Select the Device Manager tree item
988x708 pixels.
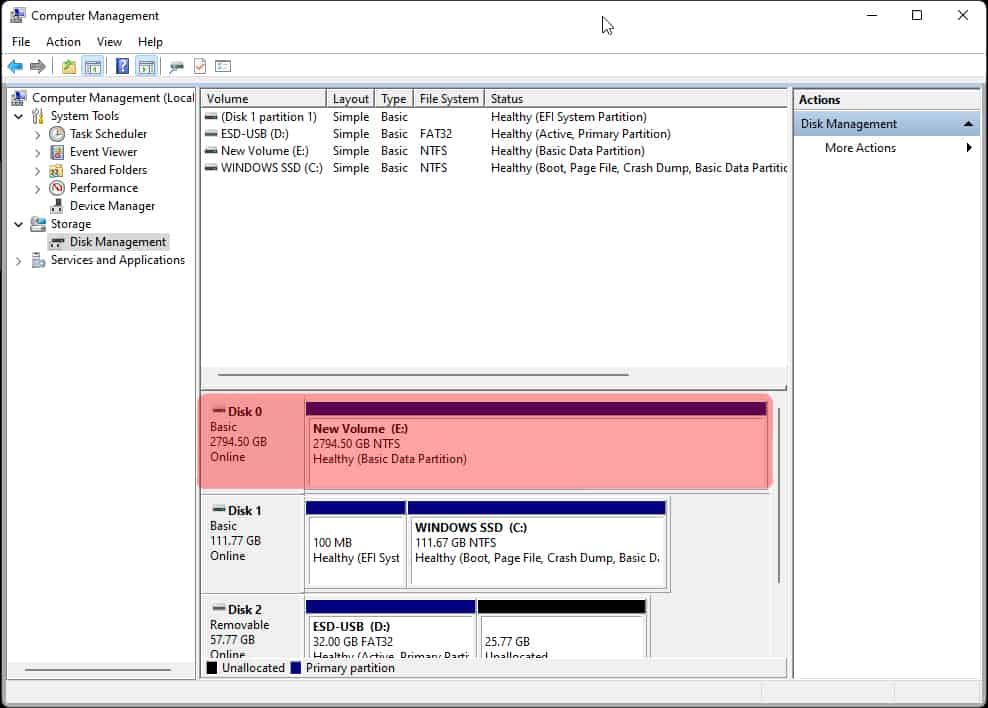click(x=112, y=206)
